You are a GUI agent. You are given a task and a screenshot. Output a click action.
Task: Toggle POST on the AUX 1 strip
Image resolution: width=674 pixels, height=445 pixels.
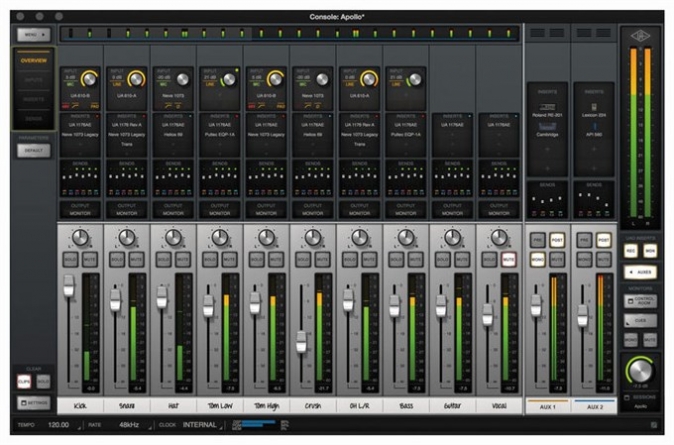coord(557,240)
